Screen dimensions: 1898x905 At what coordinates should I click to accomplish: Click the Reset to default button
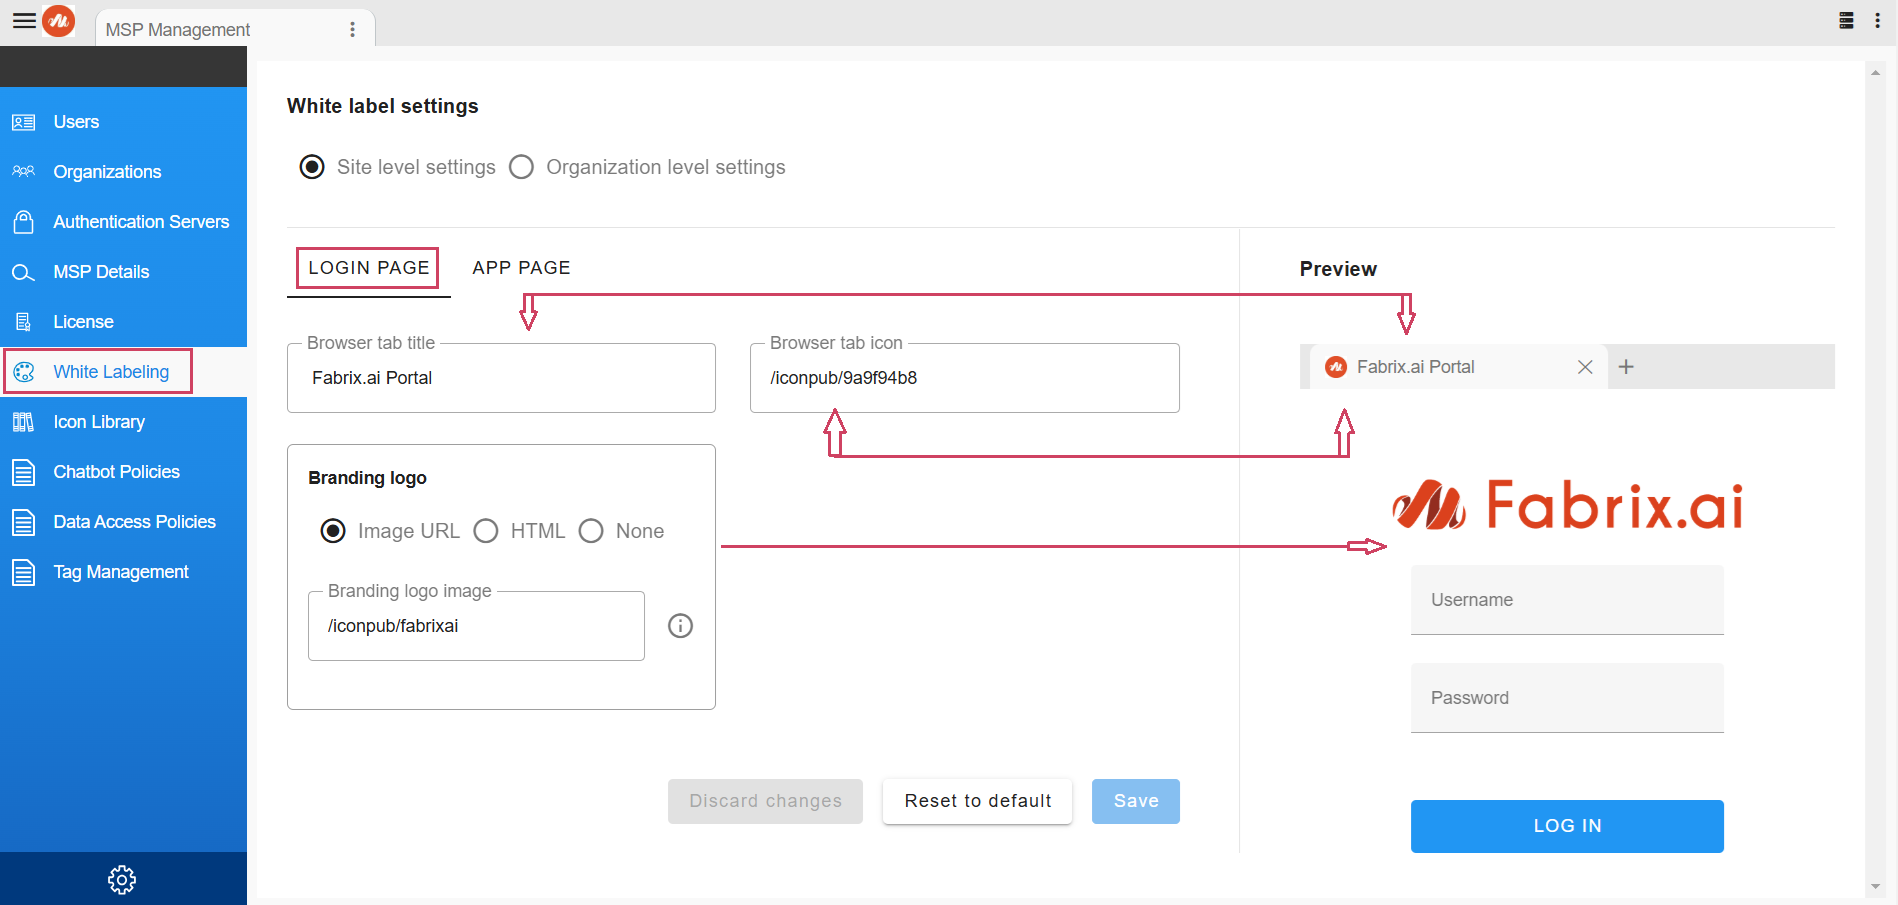pyautogui.click(x=977, y=801)
